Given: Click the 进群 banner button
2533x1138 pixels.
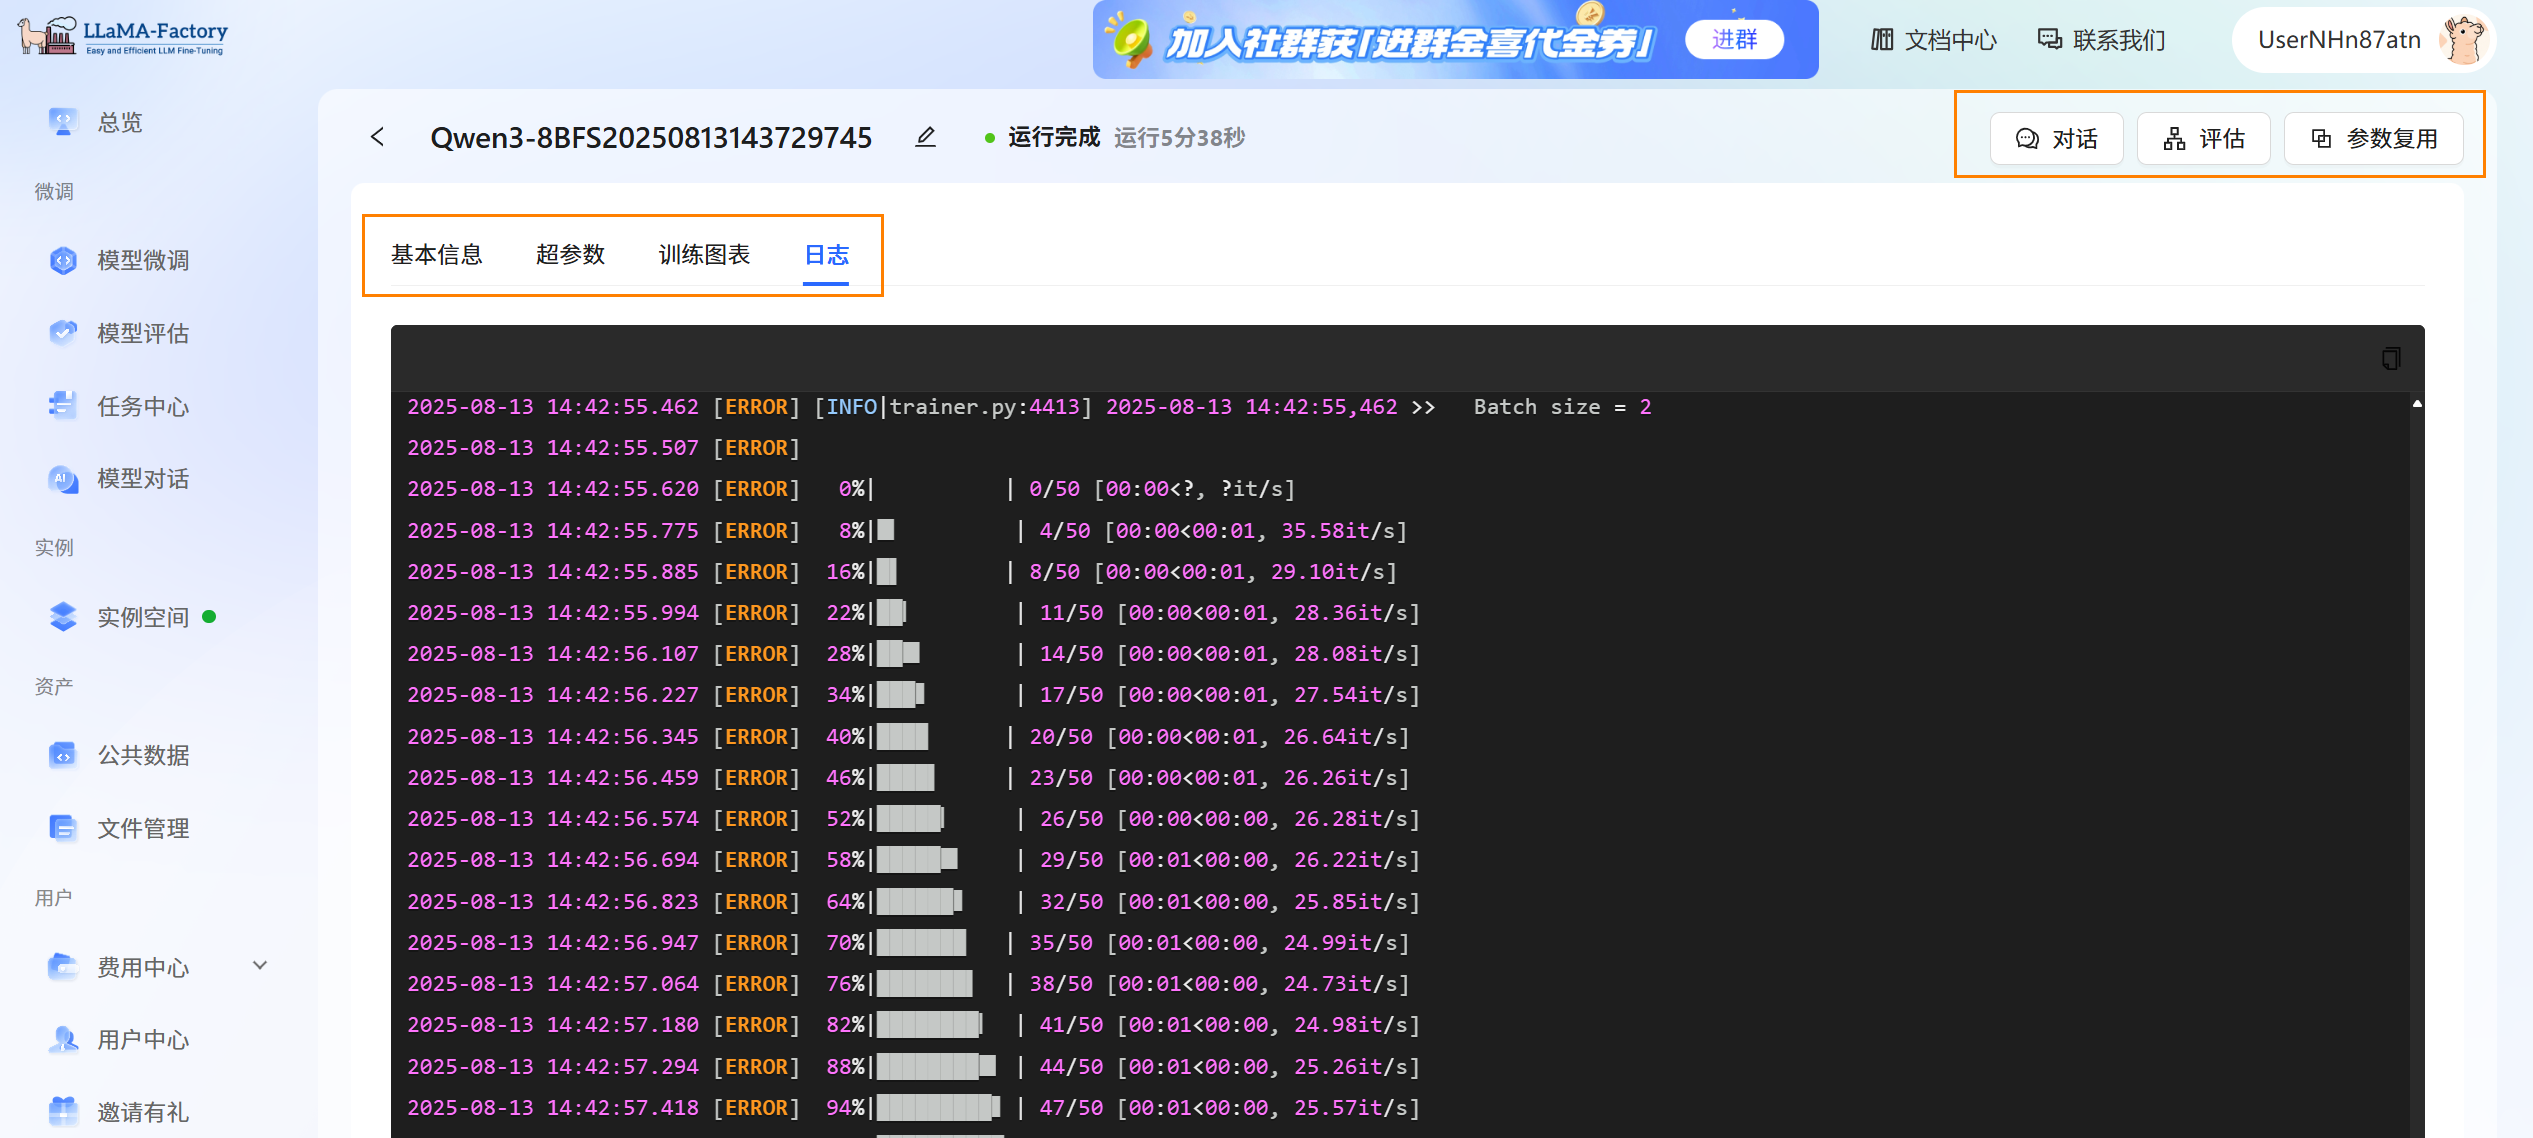Looking at the screenshot, I should tap(1734, 40).
